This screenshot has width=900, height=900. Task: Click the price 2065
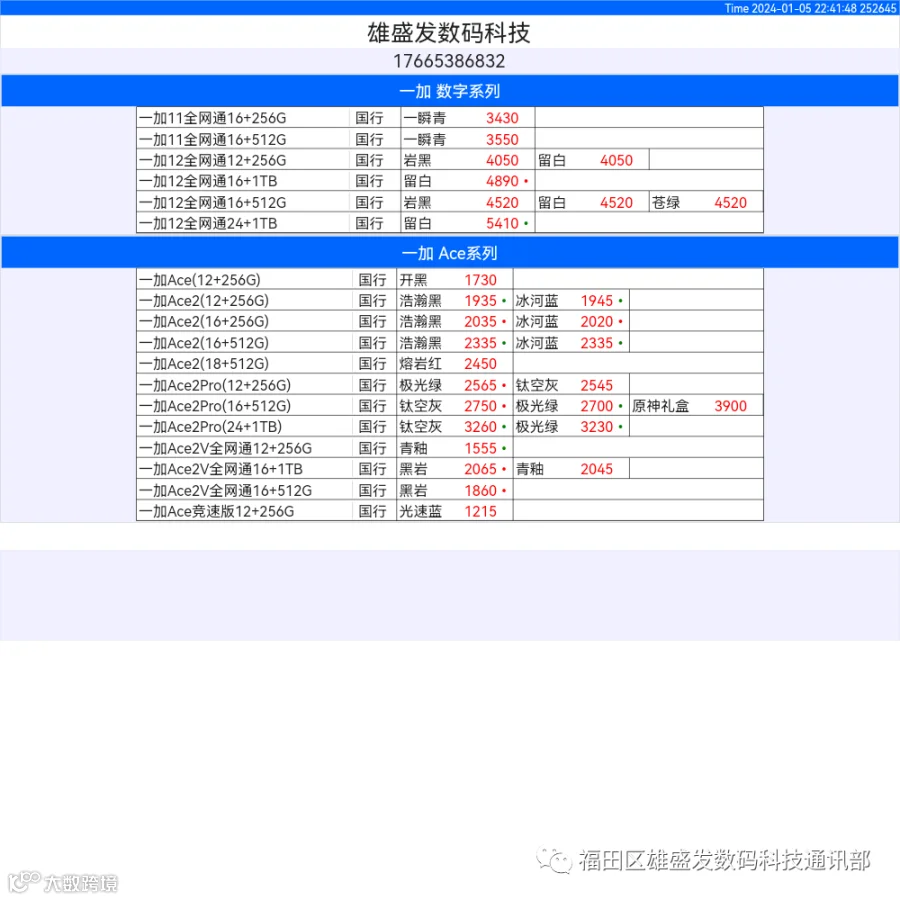(480, 469)
